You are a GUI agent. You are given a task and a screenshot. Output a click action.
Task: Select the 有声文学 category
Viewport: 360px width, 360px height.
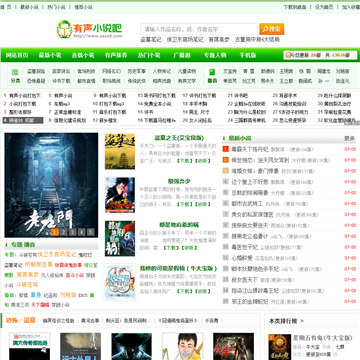187,81
